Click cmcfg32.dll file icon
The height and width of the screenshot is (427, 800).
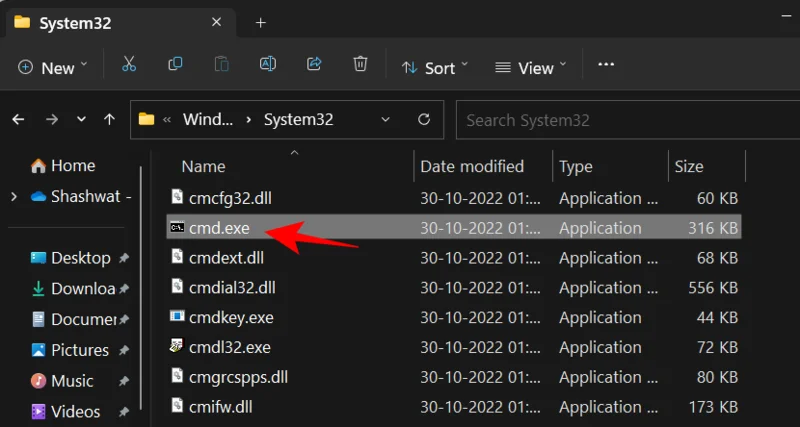[x=177, y=196]
